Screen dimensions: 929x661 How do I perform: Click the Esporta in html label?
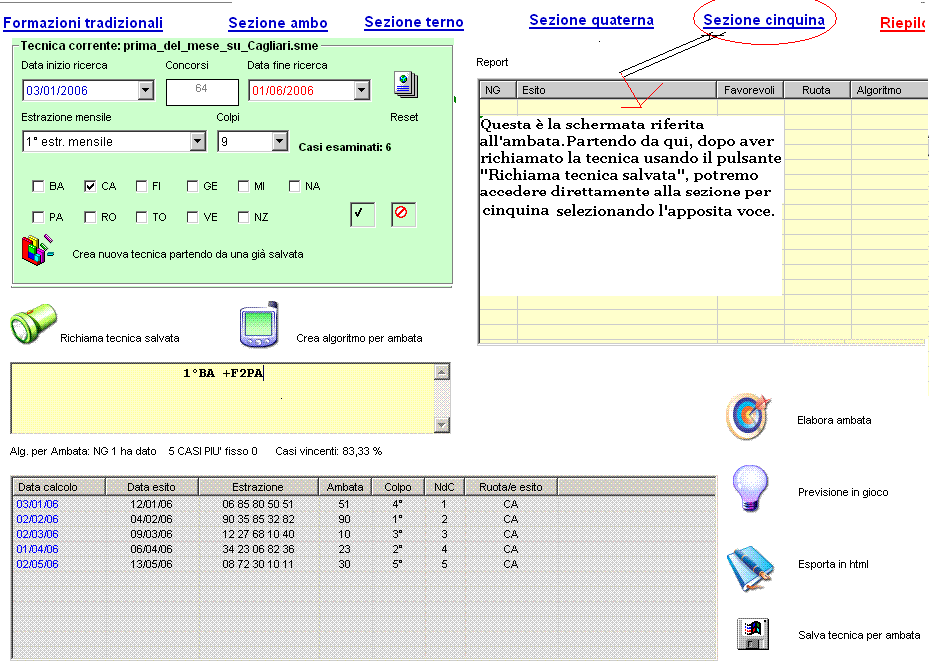pos(833,564)
